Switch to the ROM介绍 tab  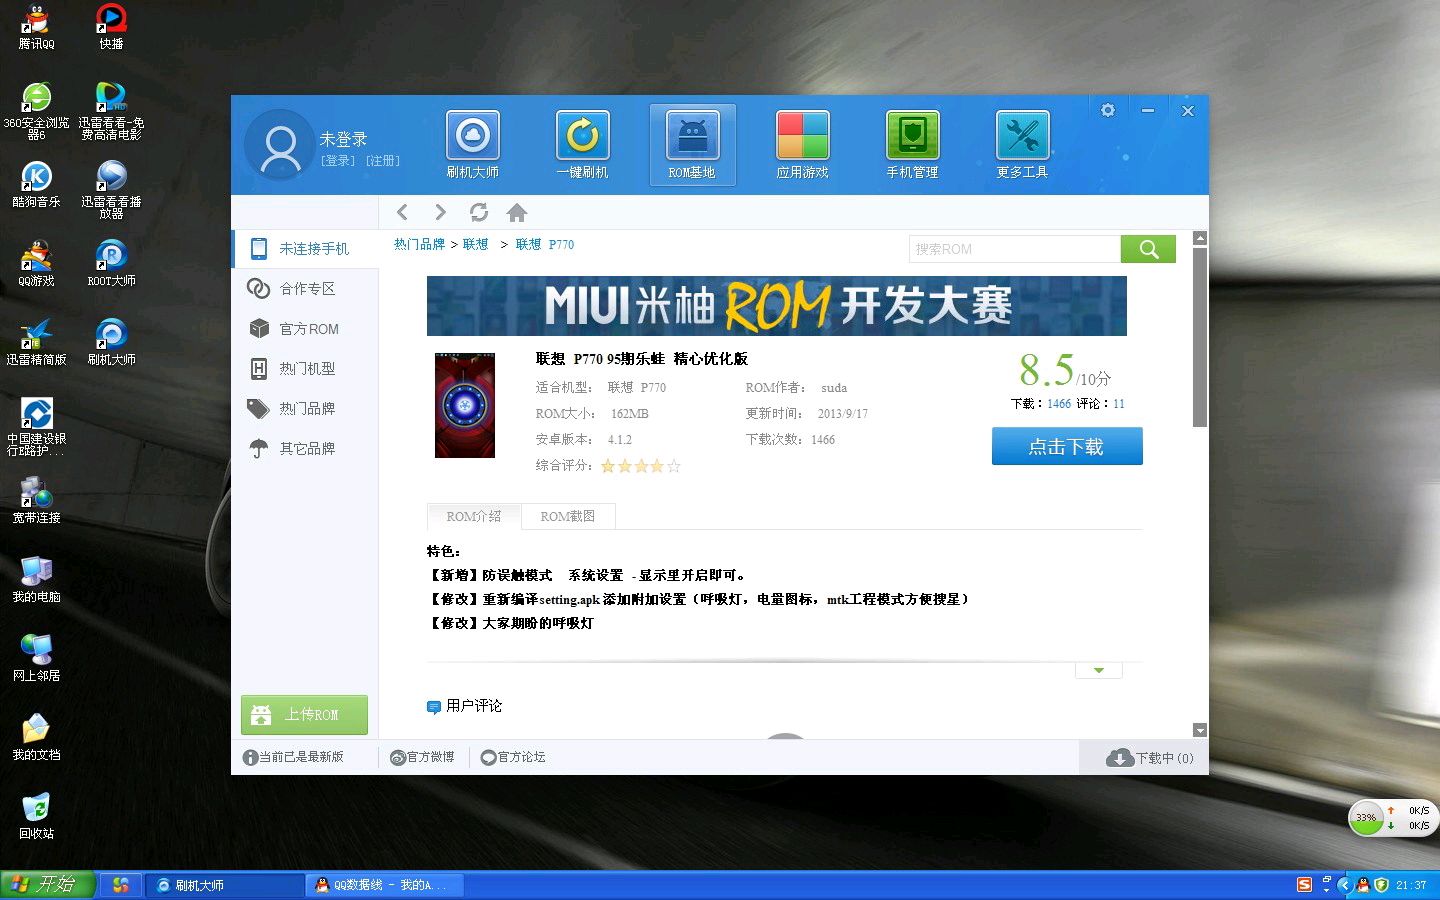click(x=474, y=516)
